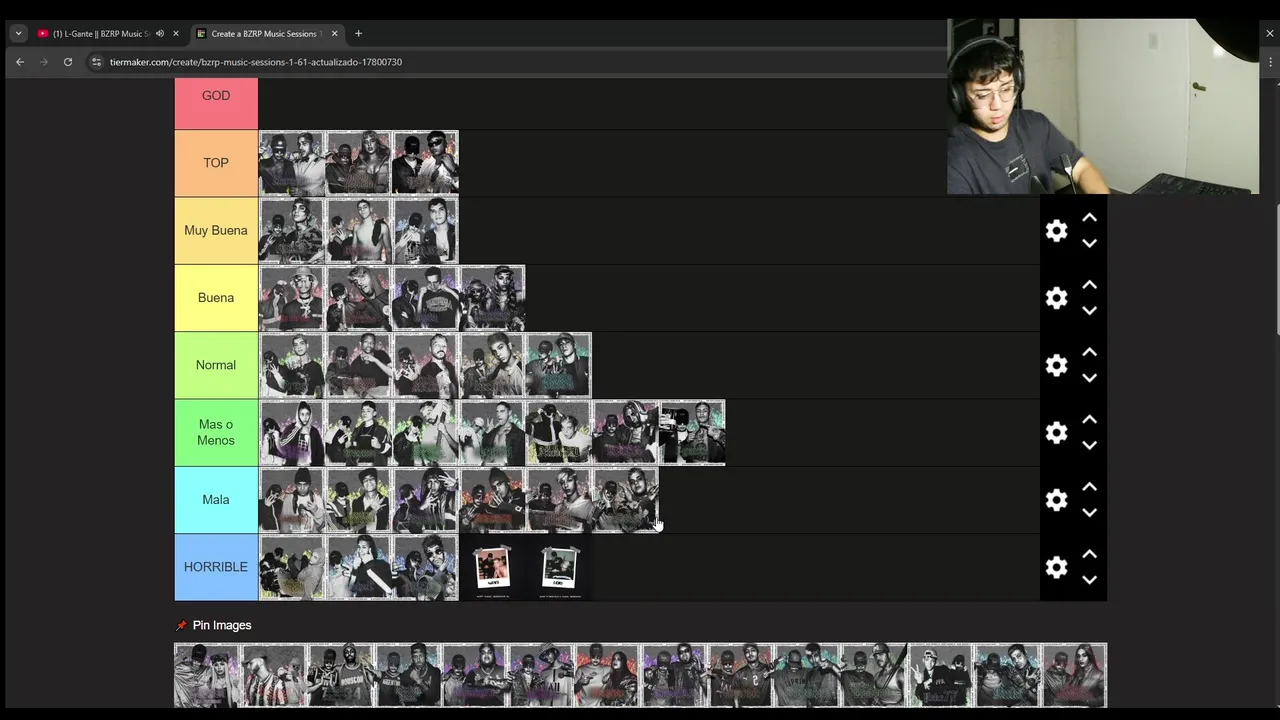Open settings gear for Mala tier
Screen dimensions: 1280x720
click(1056, 500)
